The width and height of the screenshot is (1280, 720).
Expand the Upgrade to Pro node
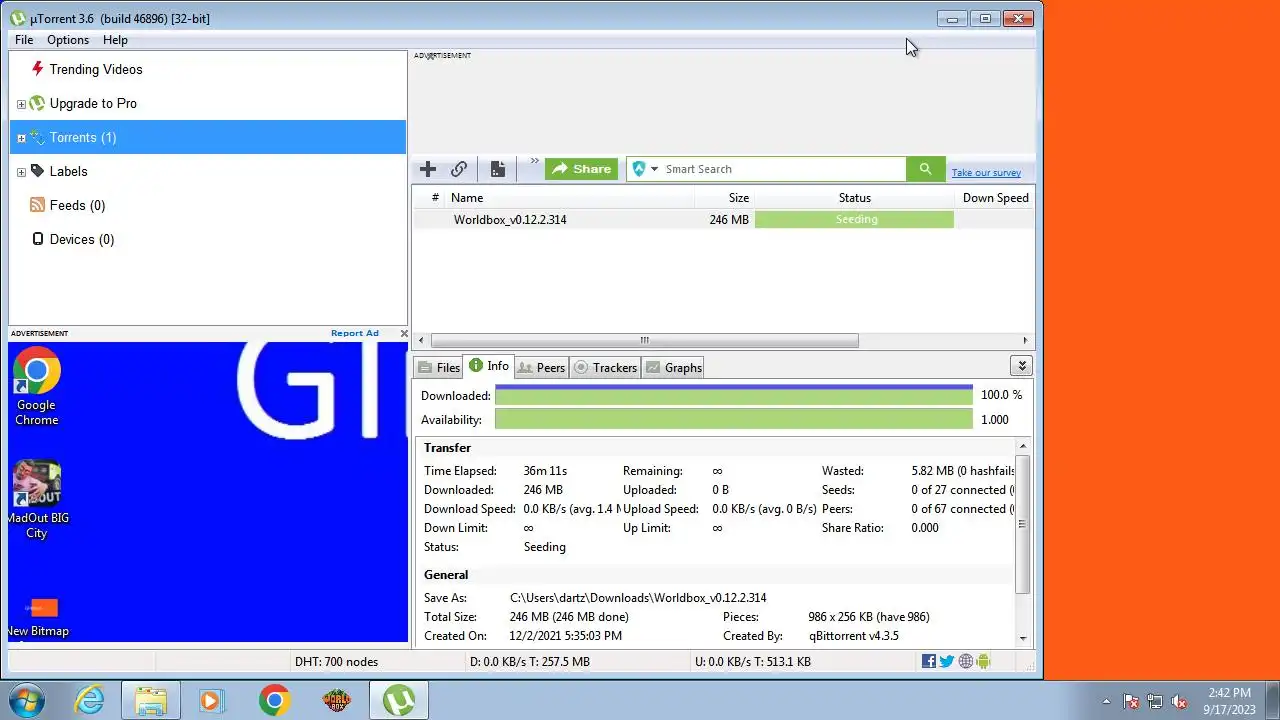tap(21, 104)
